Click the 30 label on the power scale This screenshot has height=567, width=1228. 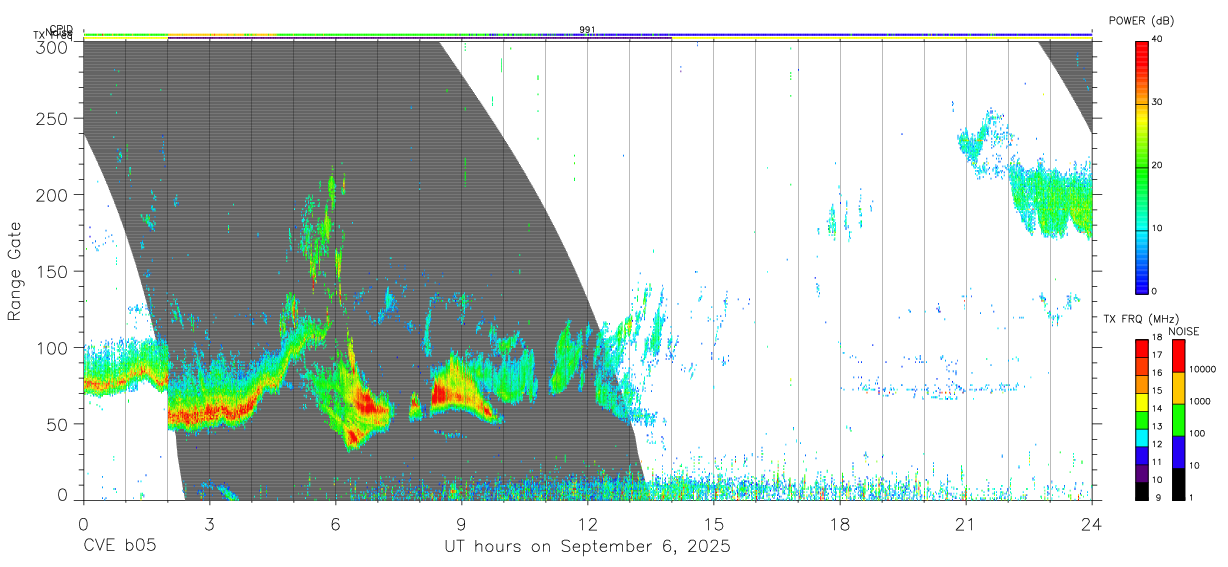[x=1158, y=102]
